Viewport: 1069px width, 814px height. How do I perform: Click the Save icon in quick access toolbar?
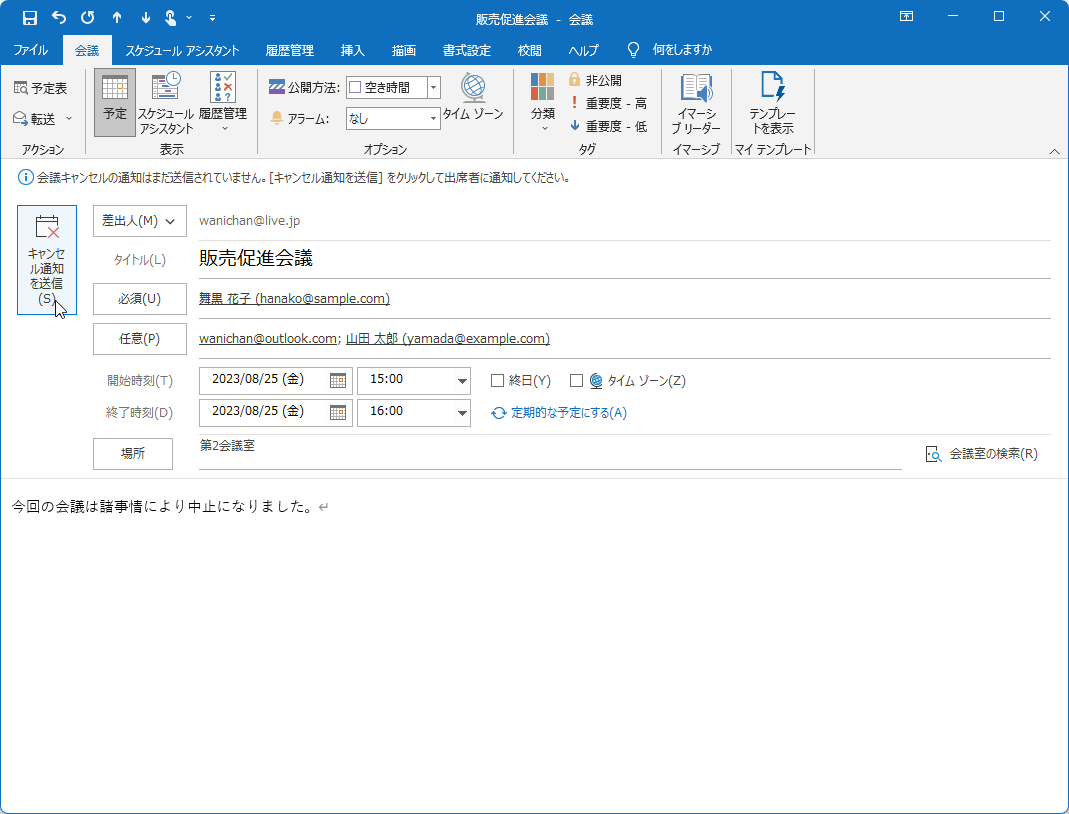pos(29,18)
